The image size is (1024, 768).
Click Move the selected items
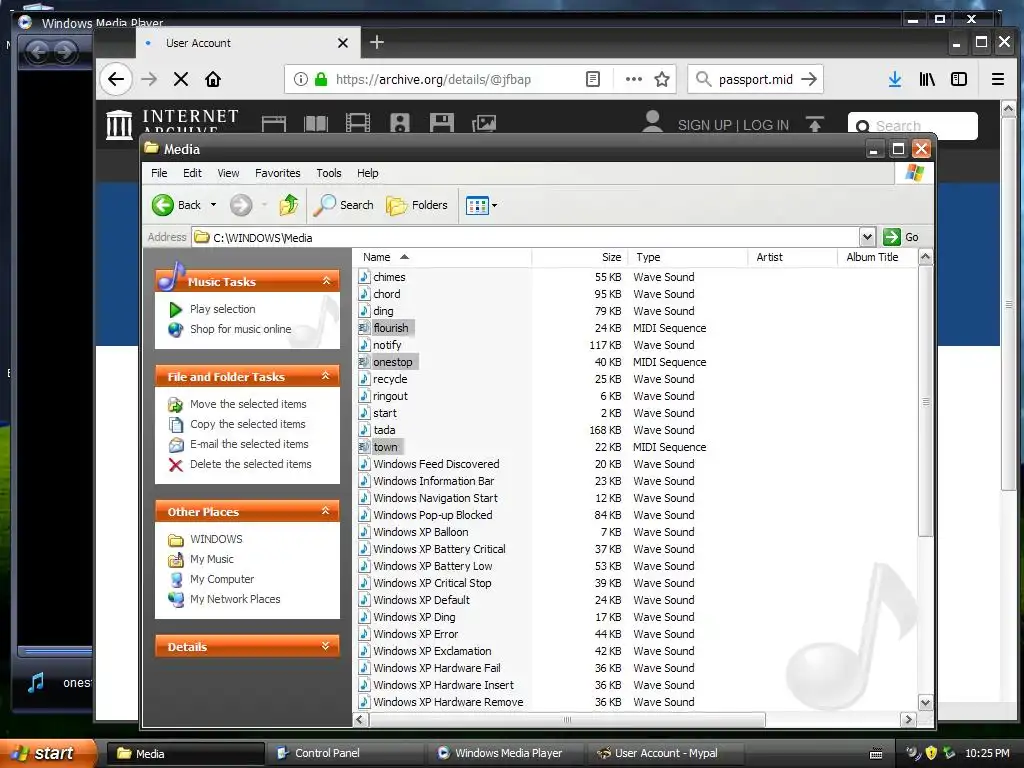248,404
